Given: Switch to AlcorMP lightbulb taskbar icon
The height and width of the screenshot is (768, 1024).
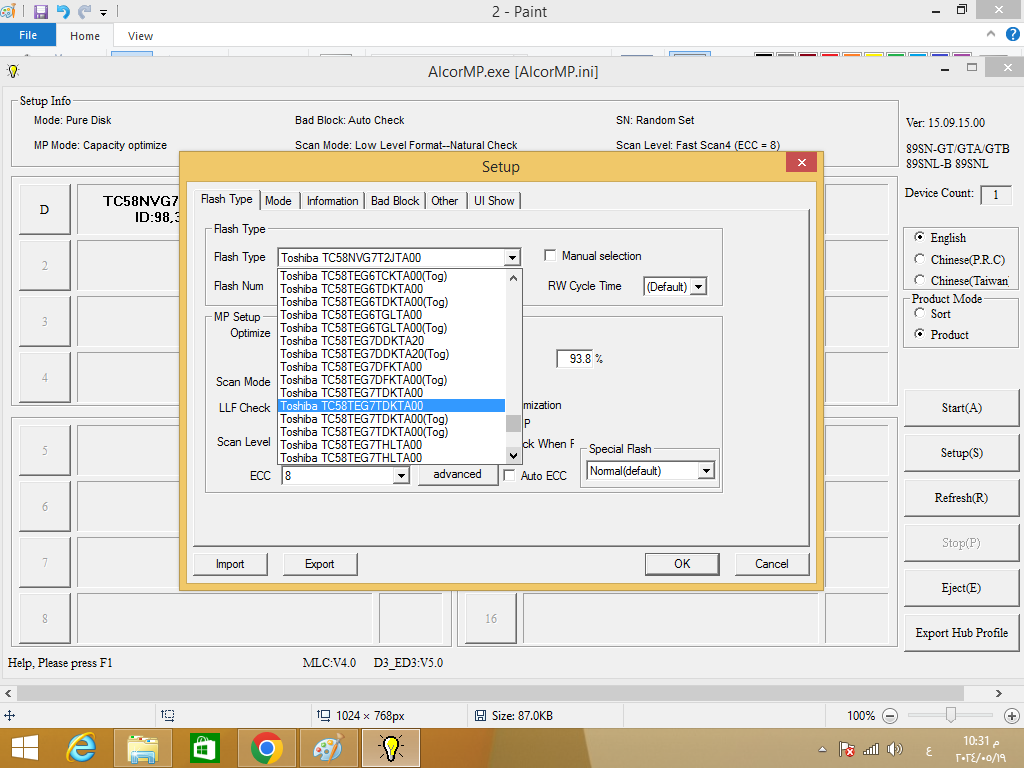Looking at the screenshot, I should 390,748.
